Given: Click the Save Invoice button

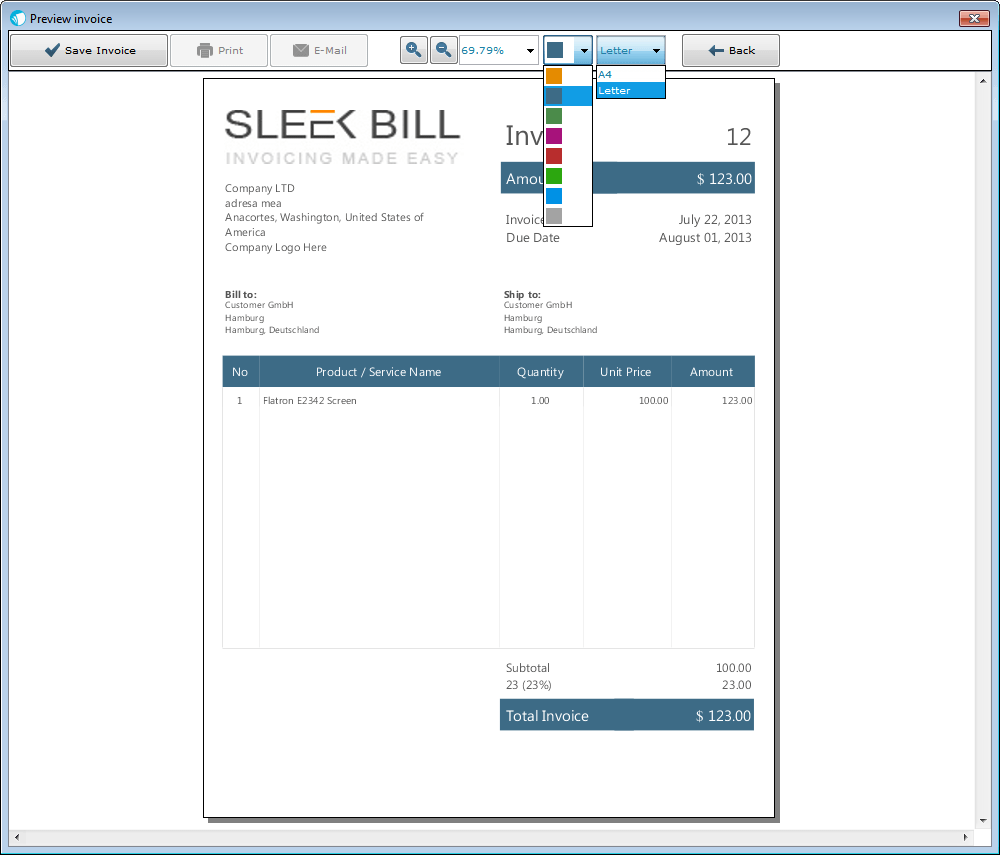Looking at the screenshot, I should [89, 51].
